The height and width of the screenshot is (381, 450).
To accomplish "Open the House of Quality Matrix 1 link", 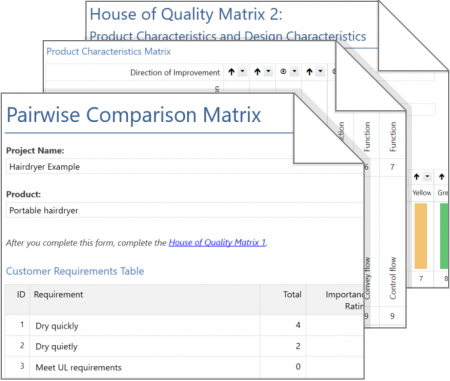I will pos(217,242).
